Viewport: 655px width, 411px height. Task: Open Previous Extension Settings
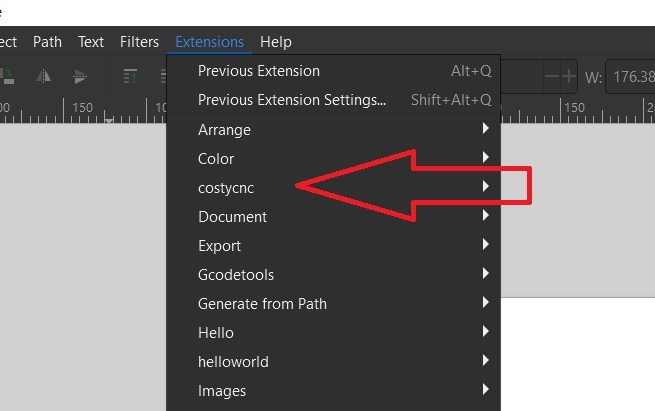tap(291, 100)
